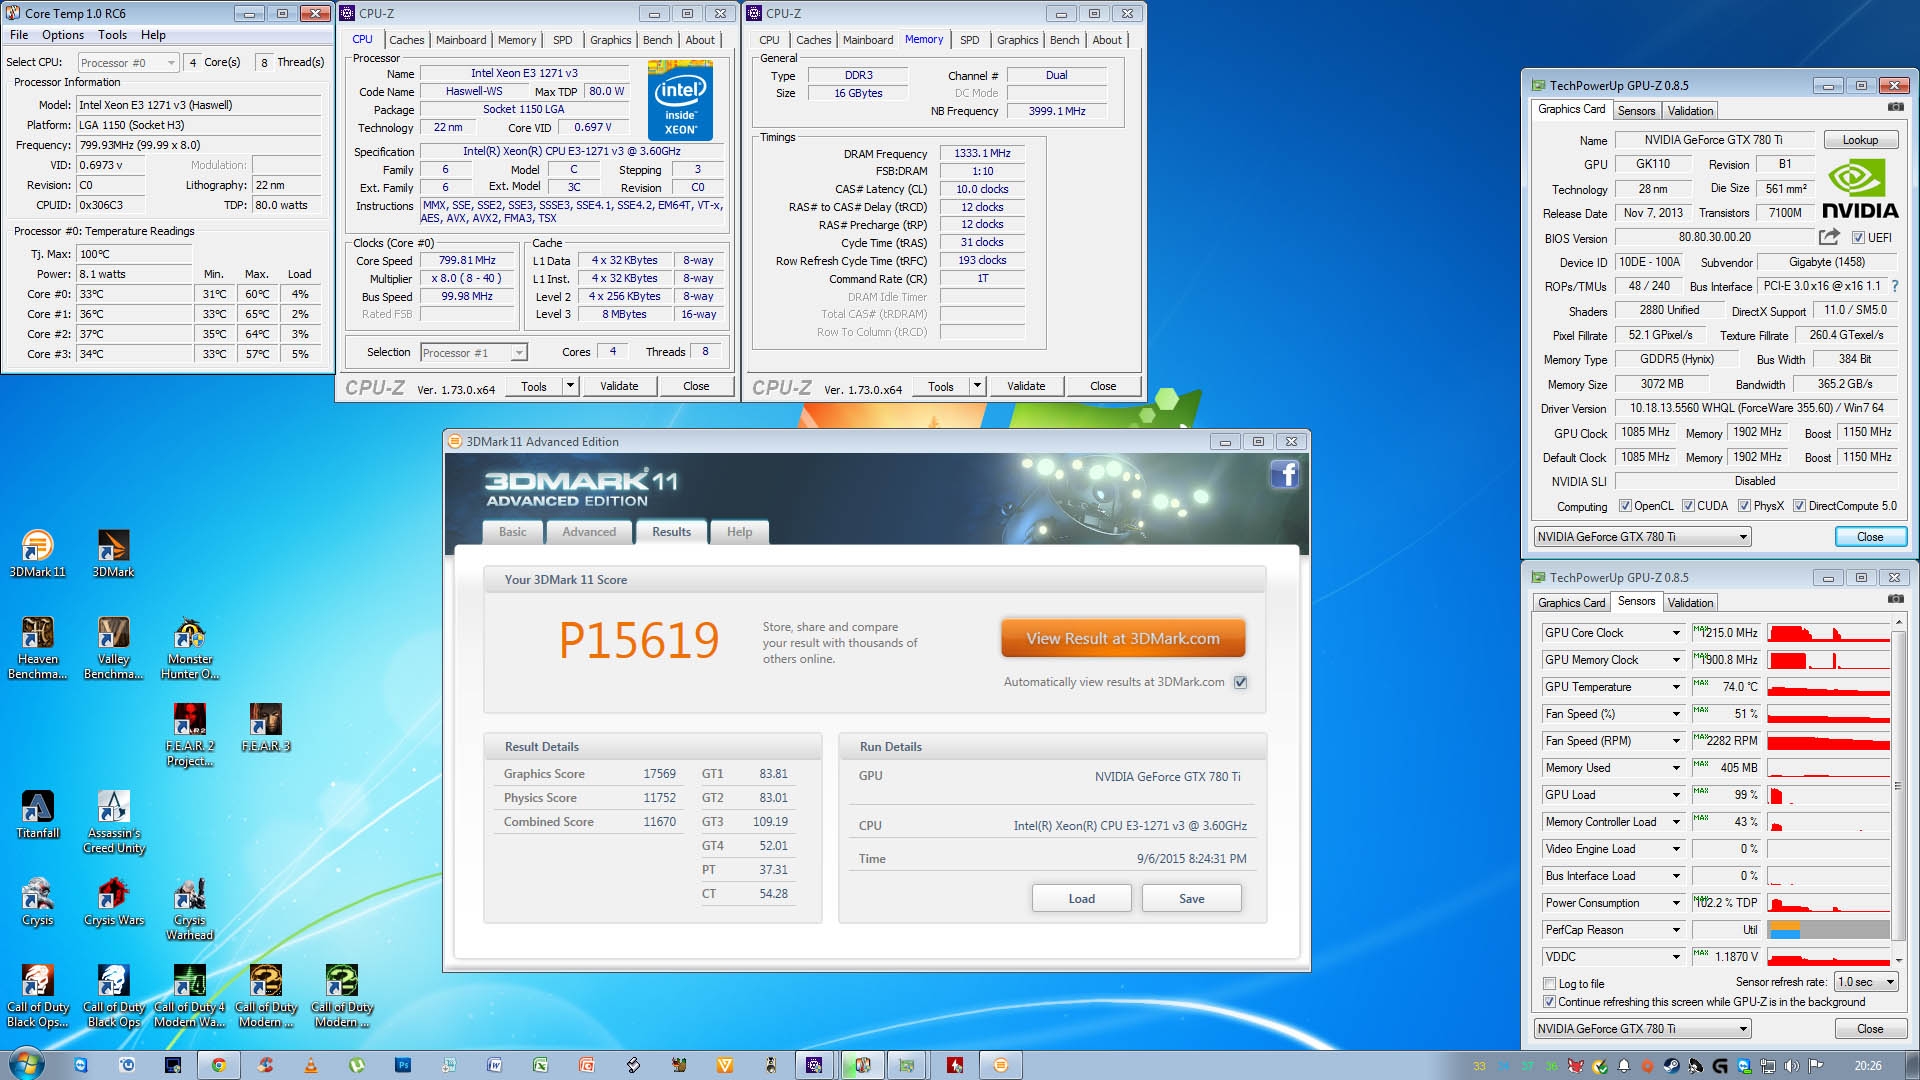Screen dimensions: 1920x1080
Task: Open the Basic tab in 3DMark 11
Action: [x=513, y=532]
